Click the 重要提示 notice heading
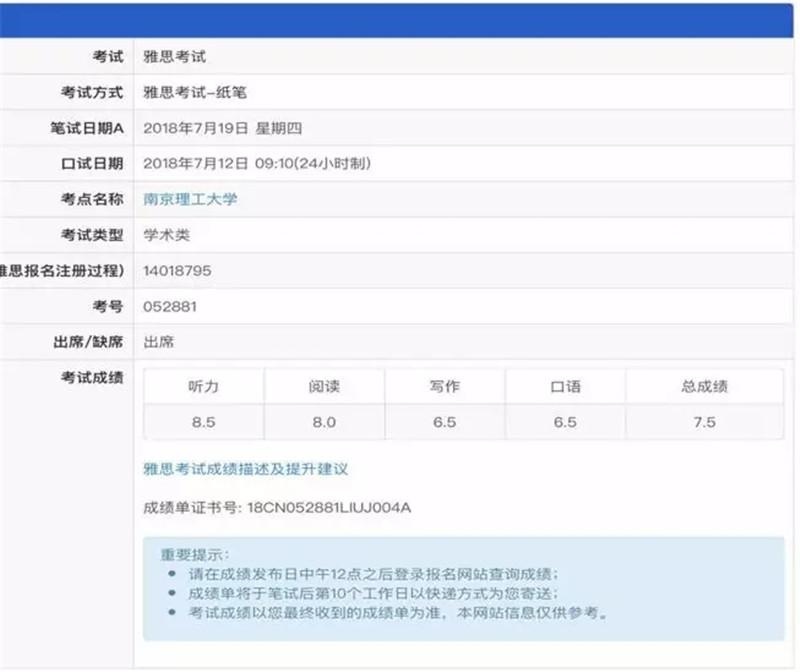Viewport: 800px width, 672px height. 195,554
